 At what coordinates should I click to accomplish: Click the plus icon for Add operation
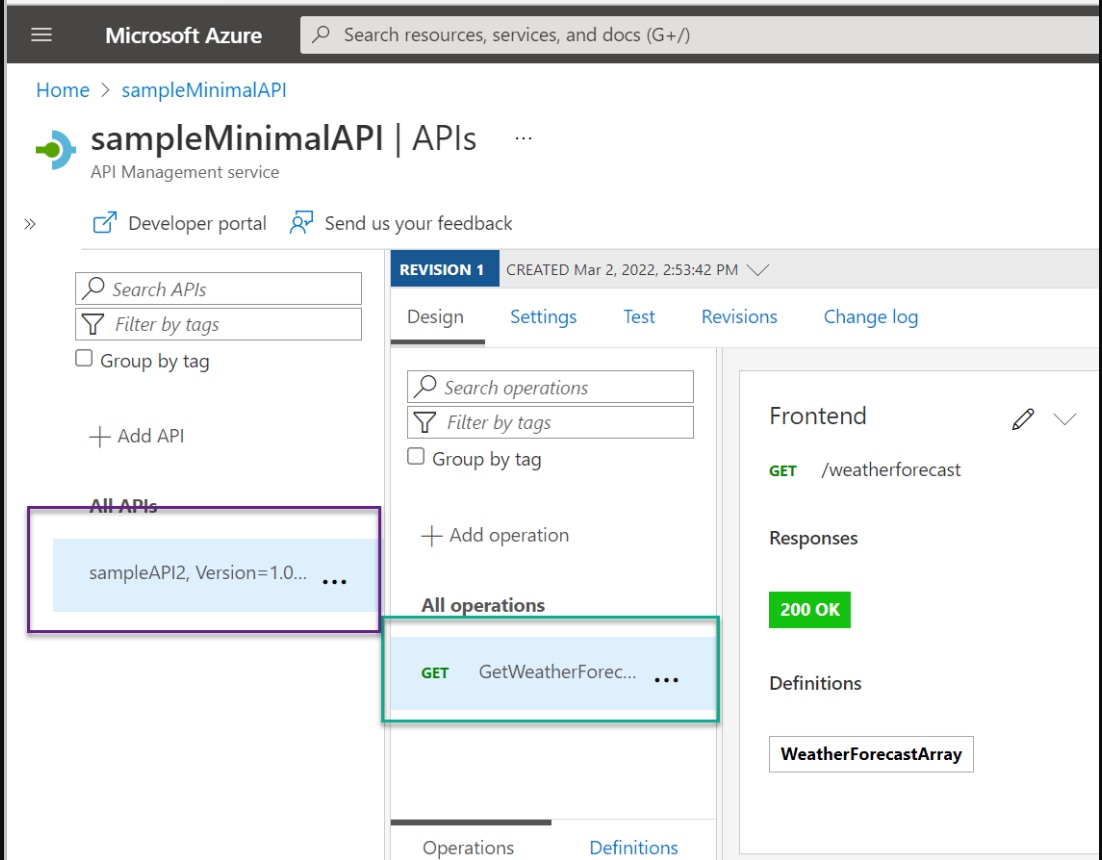coord(431,536)
